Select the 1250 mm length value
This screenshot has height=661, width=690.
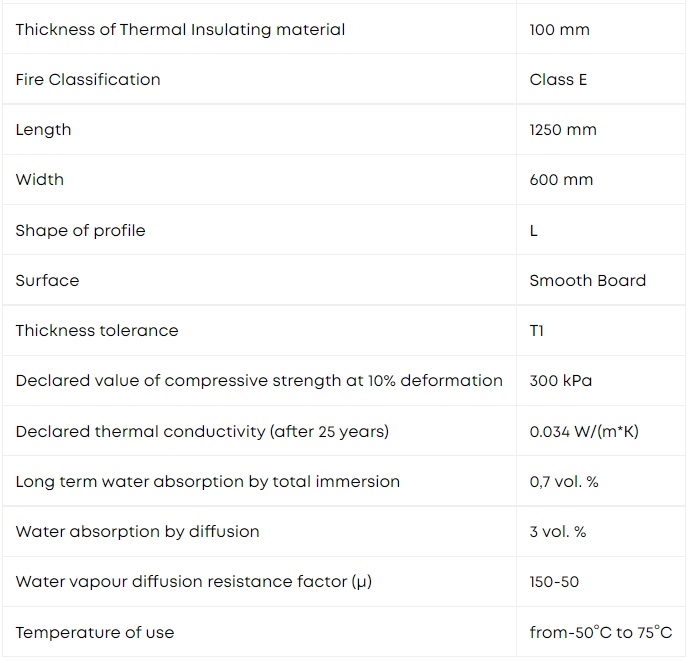(563, 130)
